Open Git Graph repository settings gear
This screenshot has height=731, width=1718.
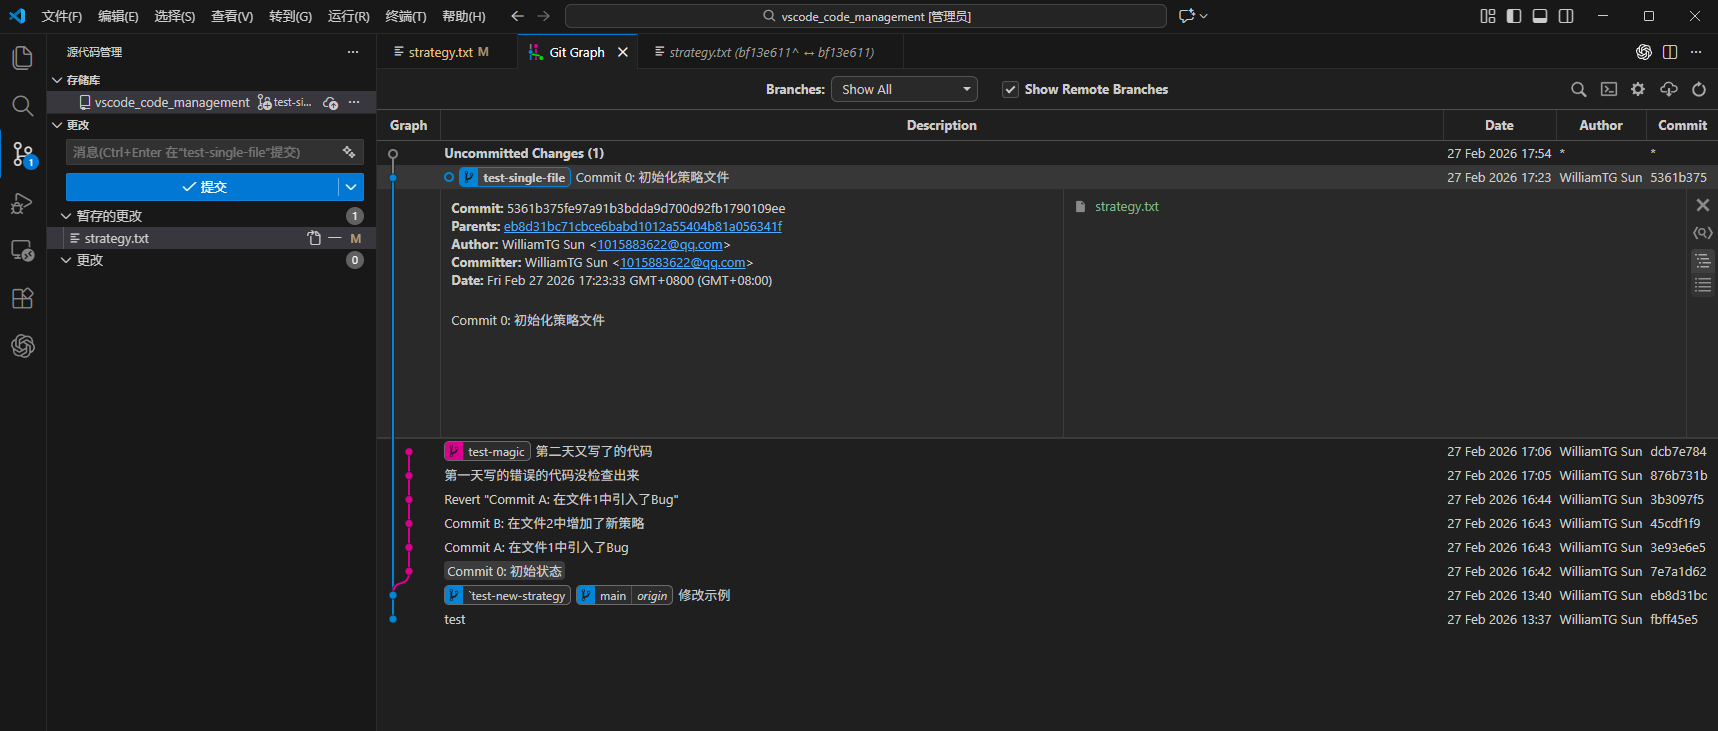tap(1638, 89)
